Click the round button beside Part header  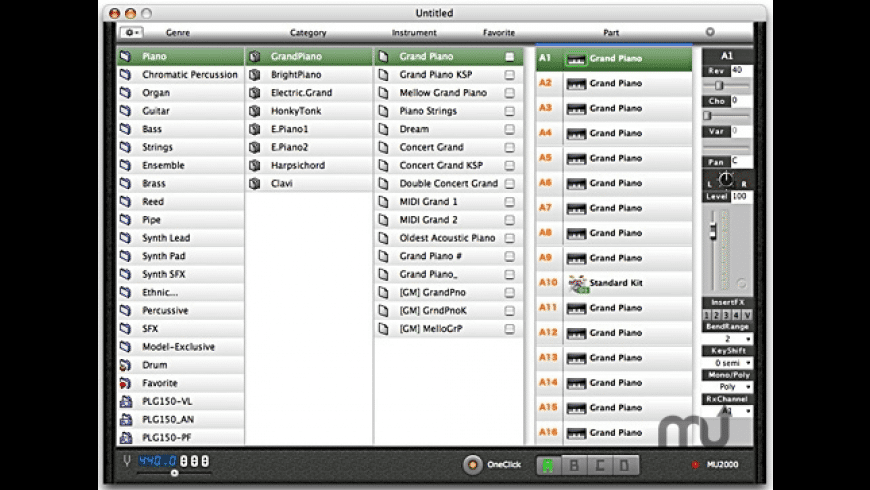pyautogui.click(x=710, y=32)
